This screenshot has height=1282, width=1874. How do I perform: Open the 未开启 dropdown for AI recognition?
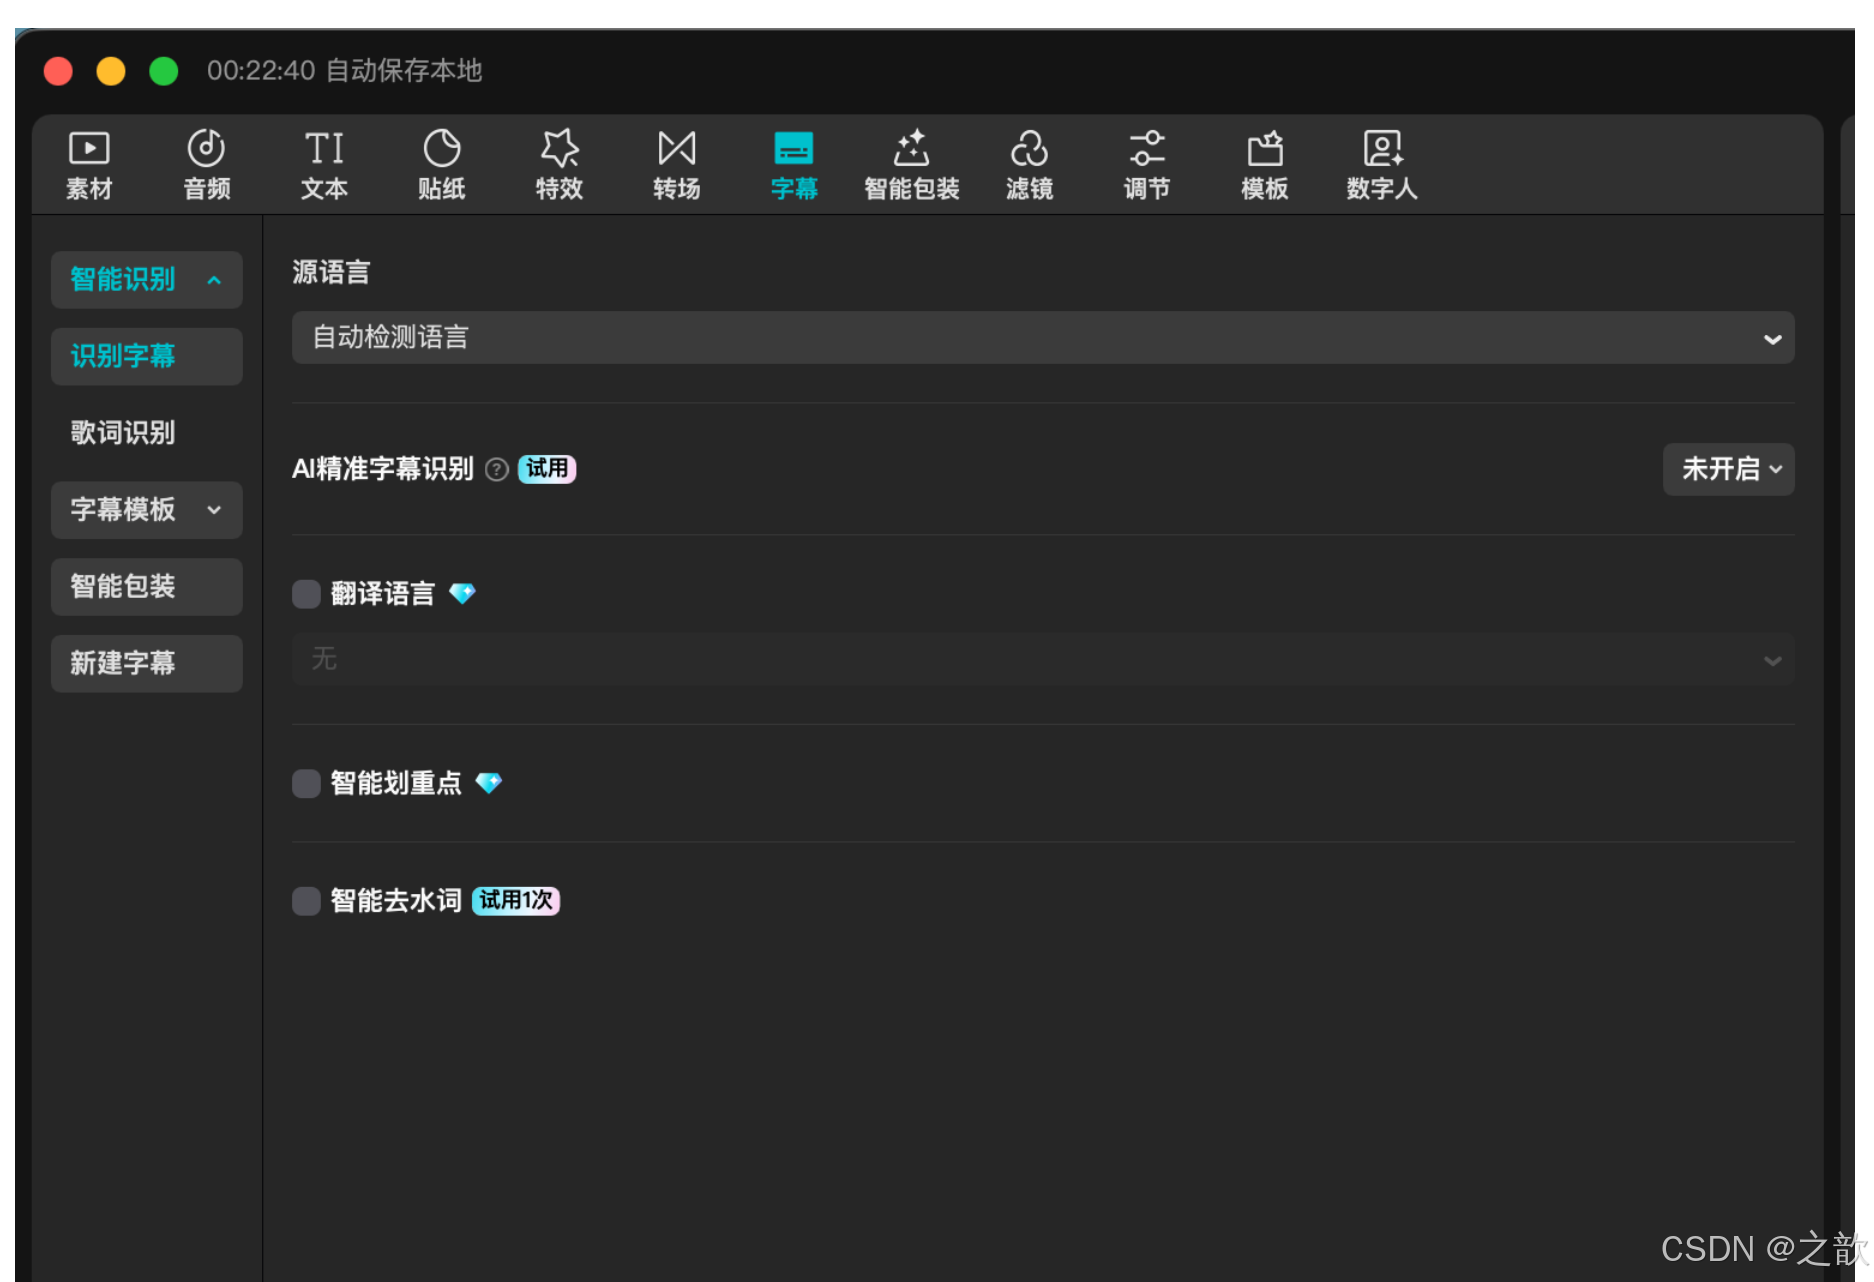[x=1728, y=469]
